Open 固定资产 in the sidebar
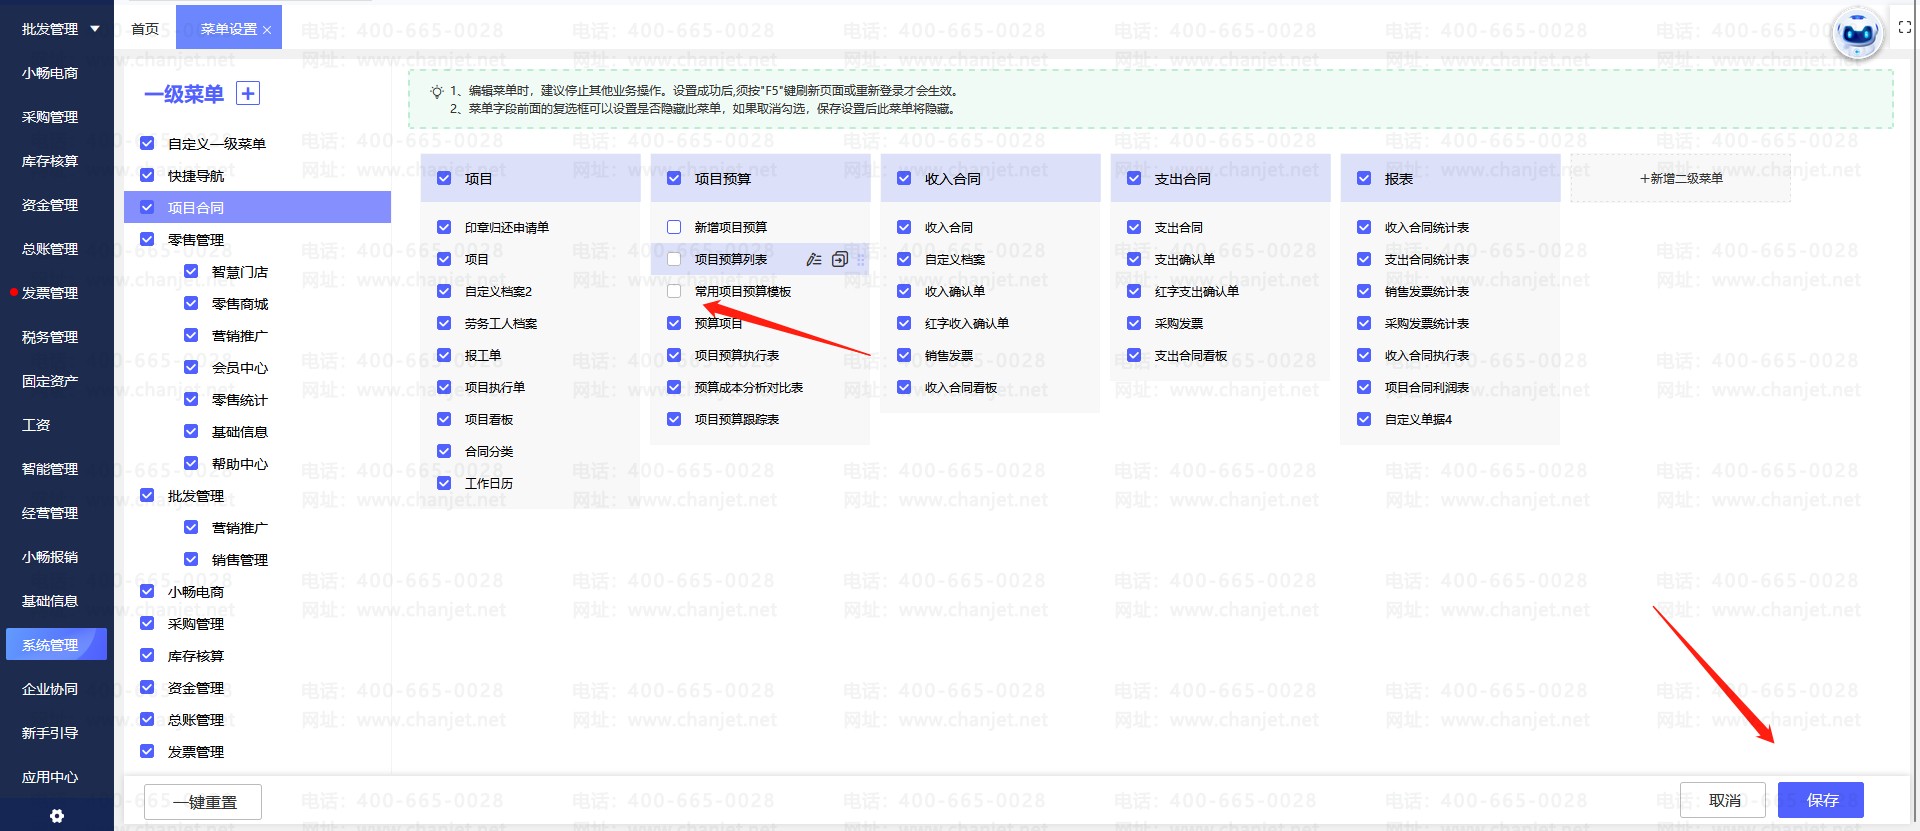The height and width of the screenshot is (831, 1920). click(50, 381)
